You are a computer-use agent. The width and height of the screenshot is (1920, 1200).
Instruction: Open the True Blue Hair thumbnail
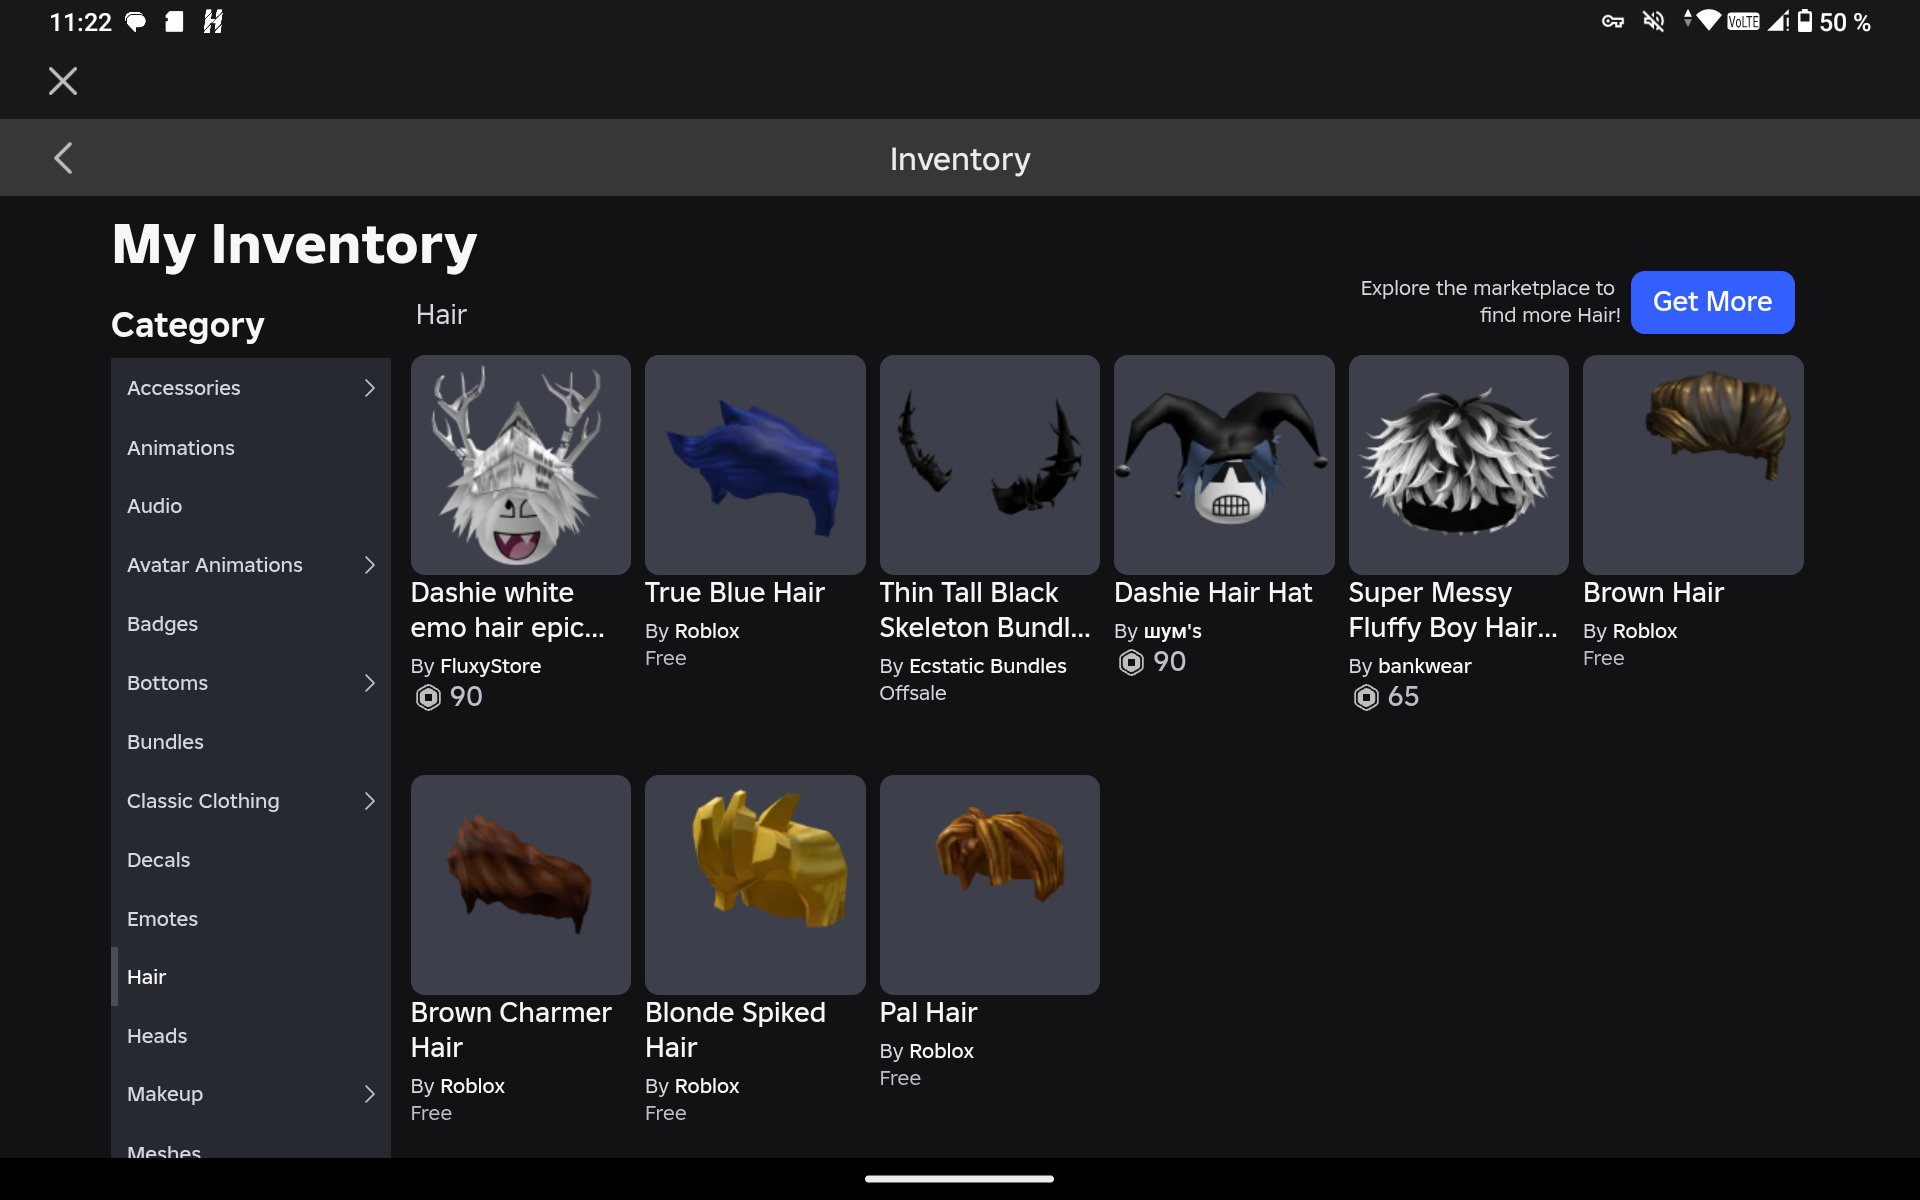click(x=755, y=465)
